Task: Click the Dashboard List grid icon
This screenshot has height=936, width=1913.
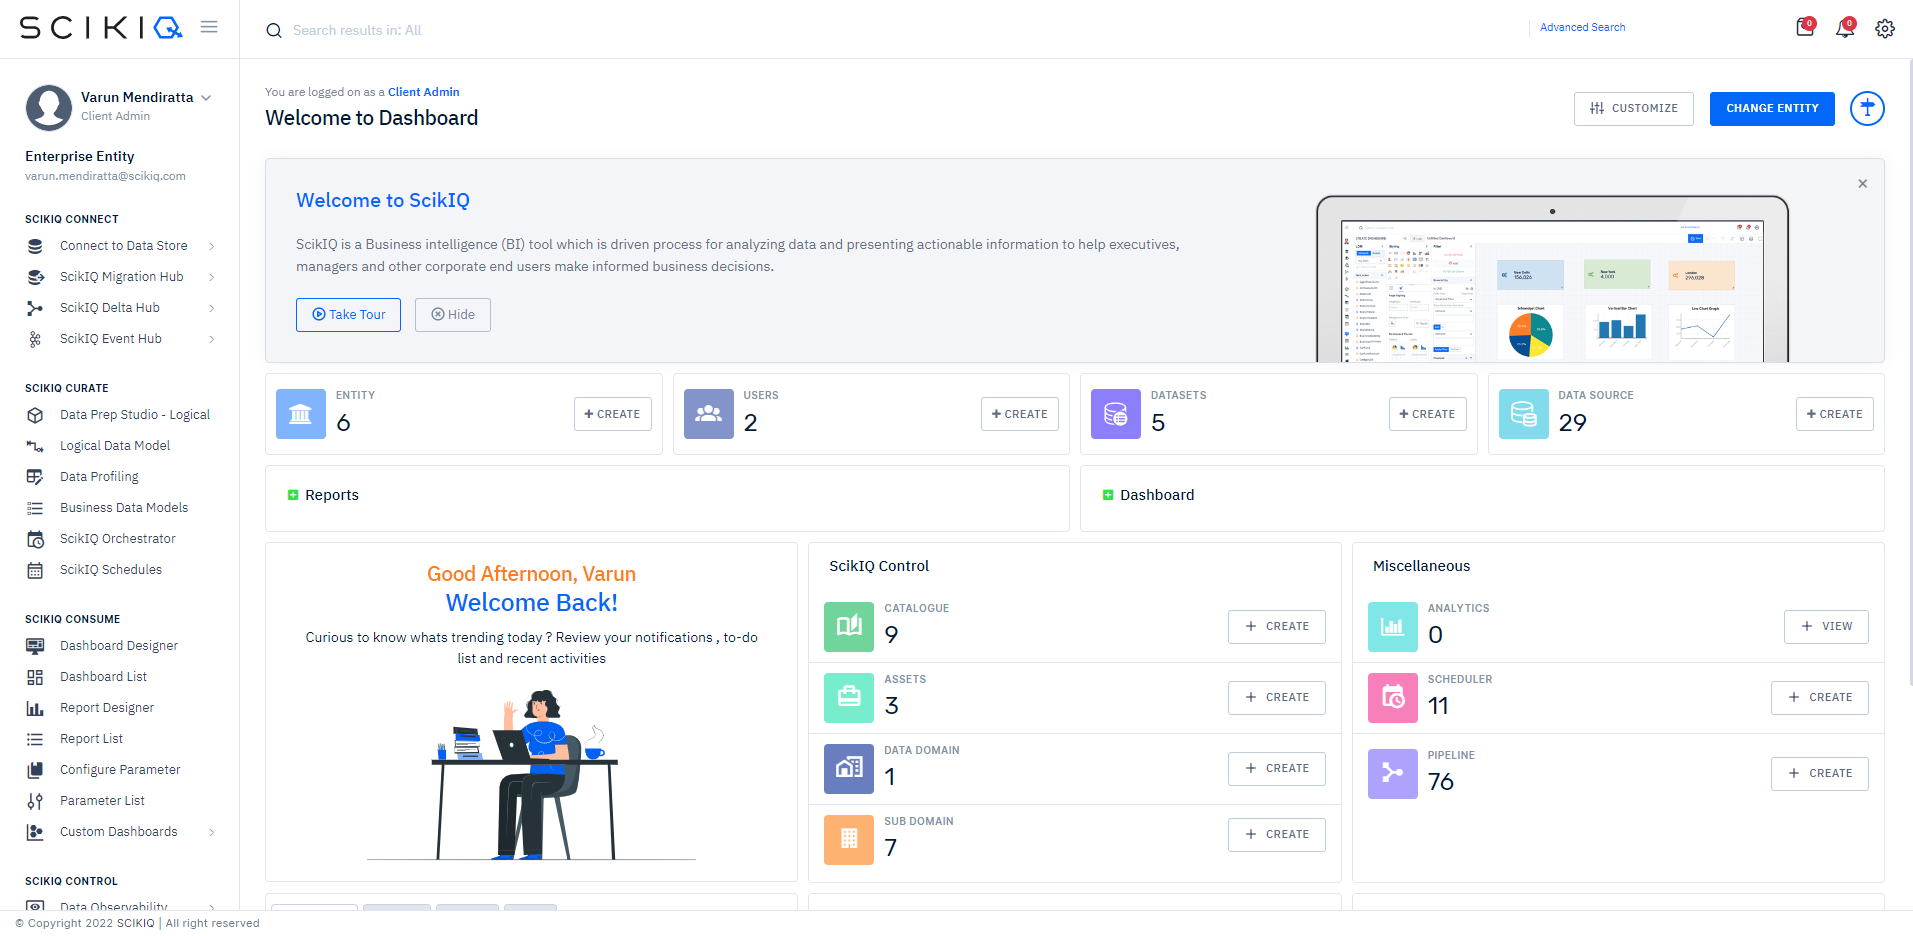Action: pyautogui.click(x=35, y=677)
